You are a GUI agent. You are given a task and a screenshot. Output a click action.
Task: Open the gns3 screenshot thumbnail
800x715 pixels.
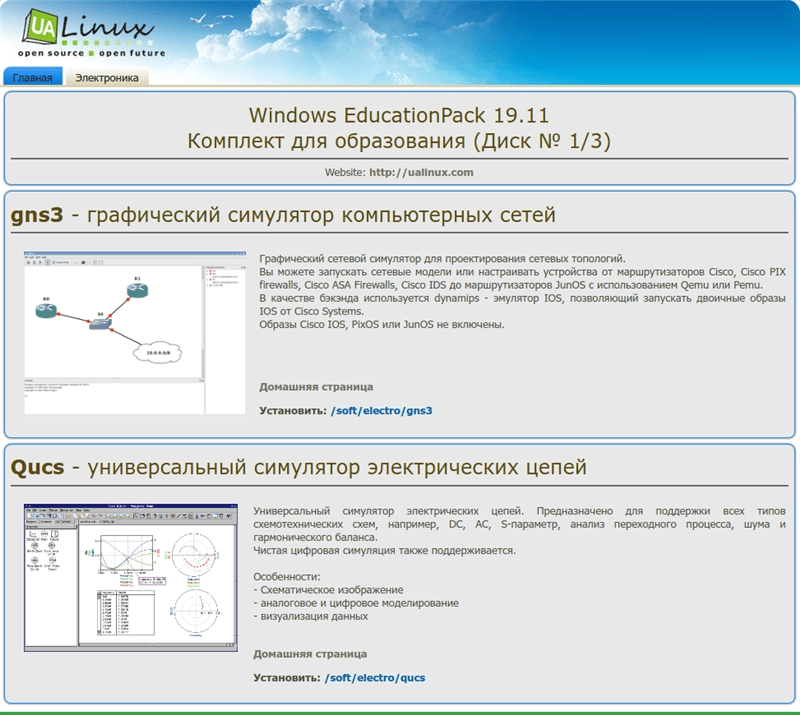tap(135, 332)
